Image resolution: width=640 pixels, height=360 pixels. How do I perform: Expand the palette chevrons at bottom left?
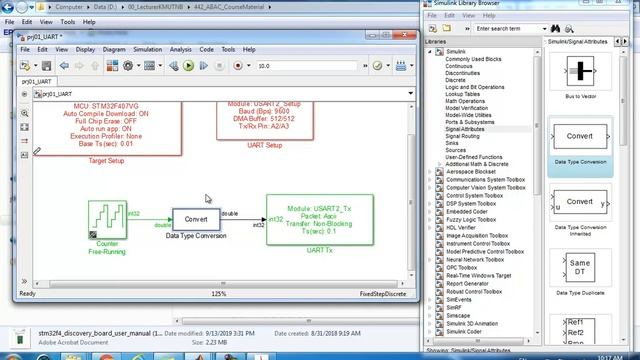click(24, 281)
